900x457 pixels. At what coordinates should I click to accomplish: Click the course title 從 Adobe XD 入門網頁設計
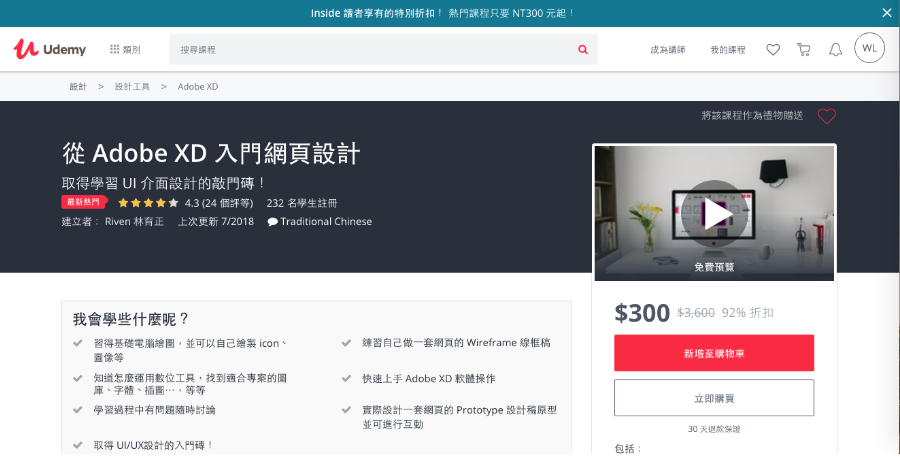click(x=211, y=153)
